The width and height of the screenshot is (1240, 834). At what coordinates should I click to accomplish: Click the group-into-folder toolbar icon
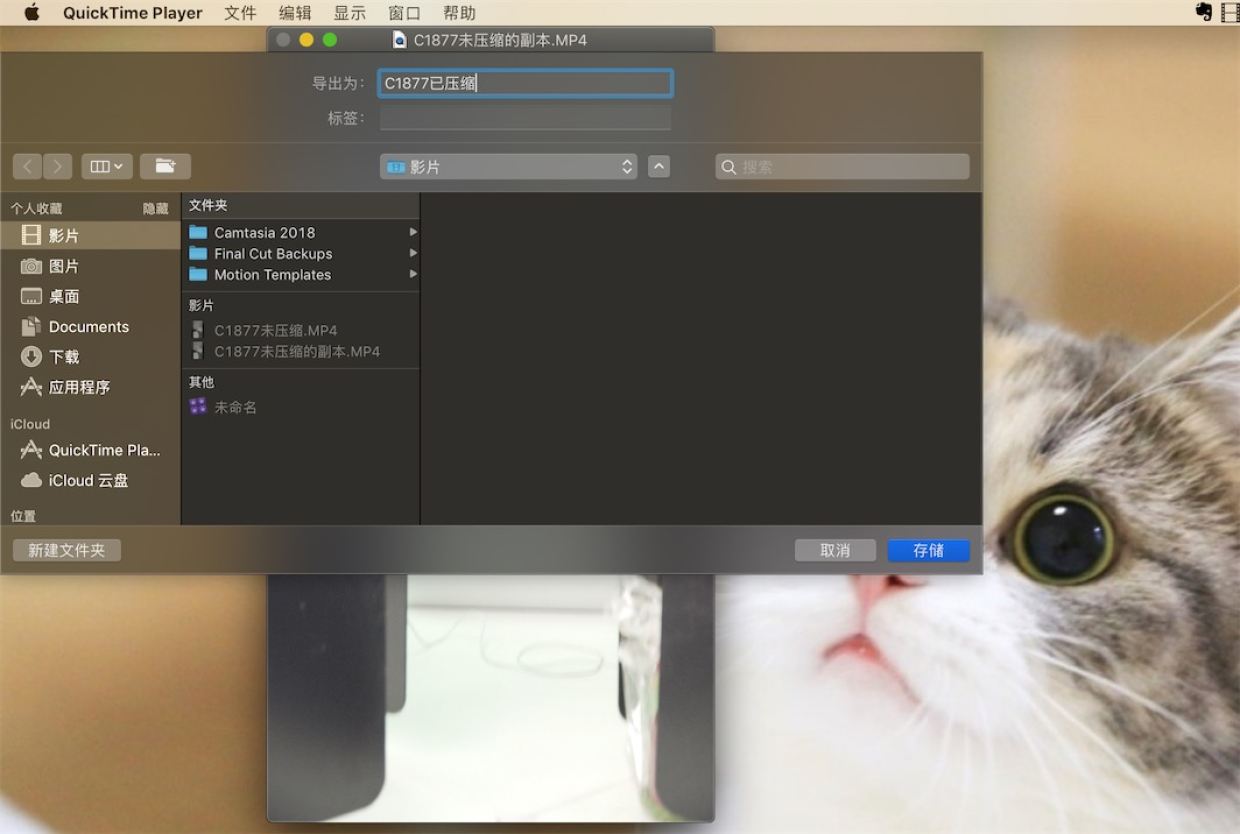click(x=165, y=166)
